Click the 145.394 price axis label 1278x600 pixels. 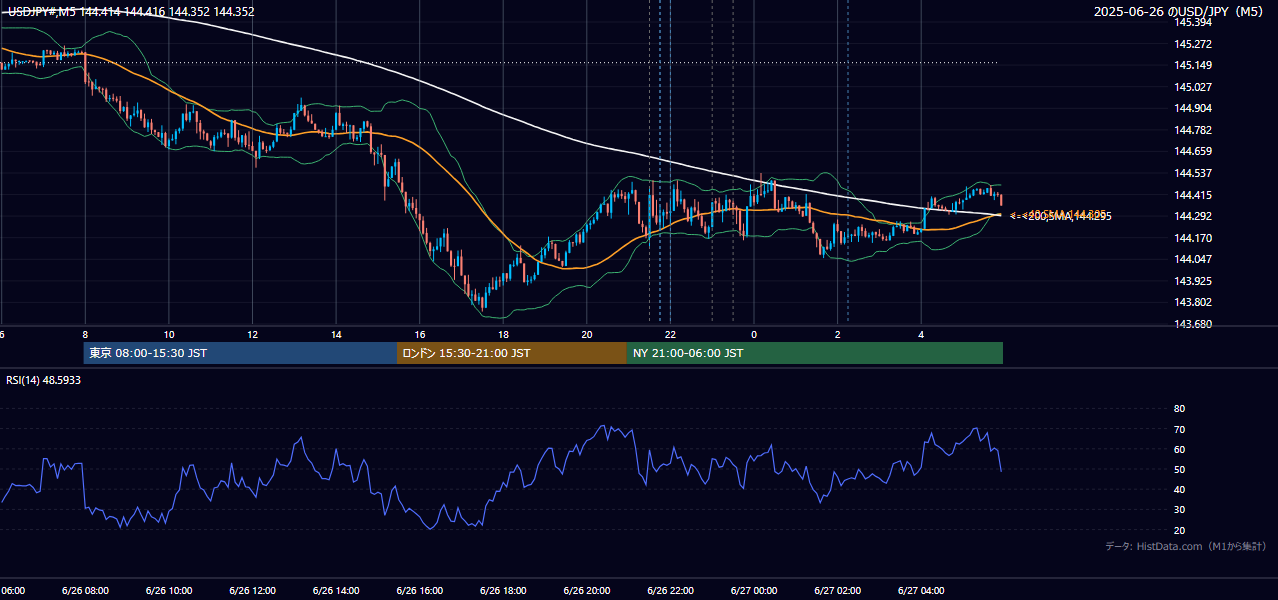(1193, 22)
